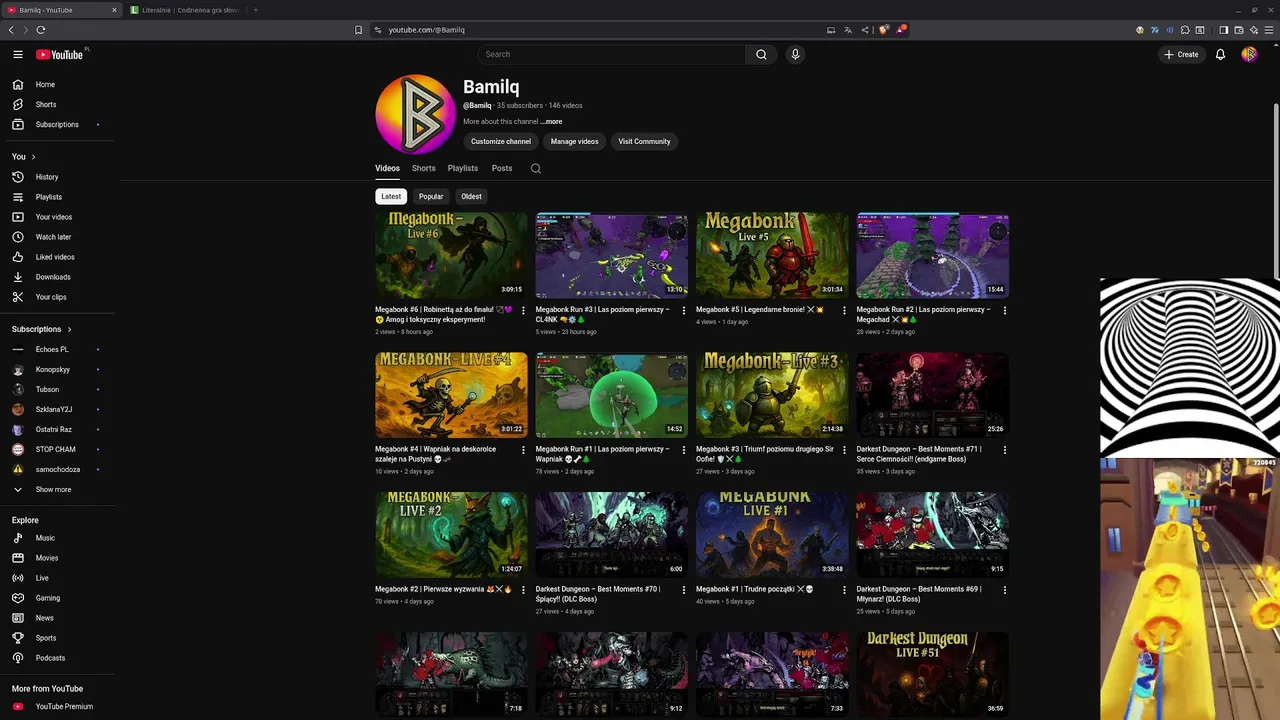The height and width of the screenshot is (720, 1280).
Task: Expand the Subscriptions section chevron
Action: [x=69, y=329]
